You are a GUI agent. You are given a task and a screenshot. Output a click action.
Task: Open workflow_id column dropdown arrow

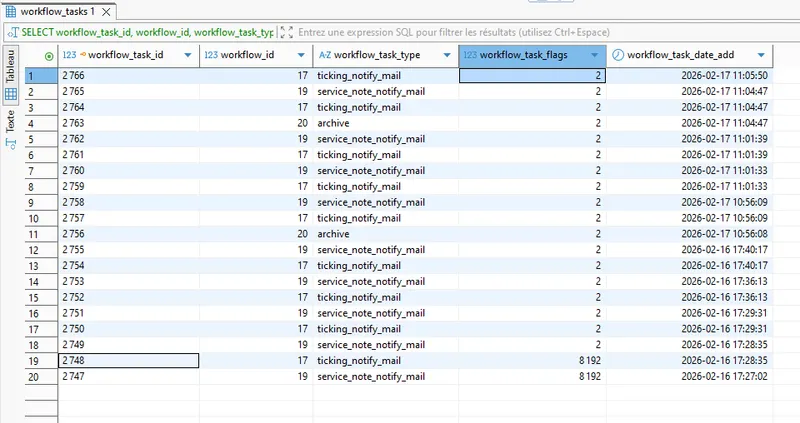[301, 55]
